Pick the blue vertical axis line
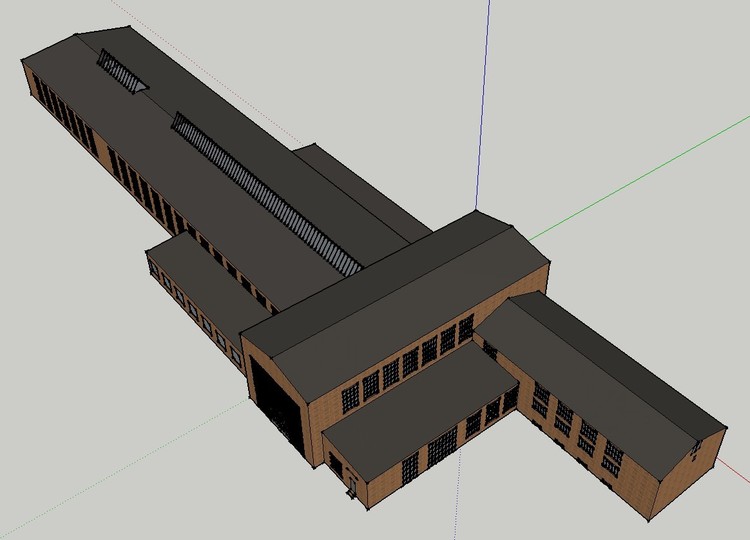 coord(483,105)
